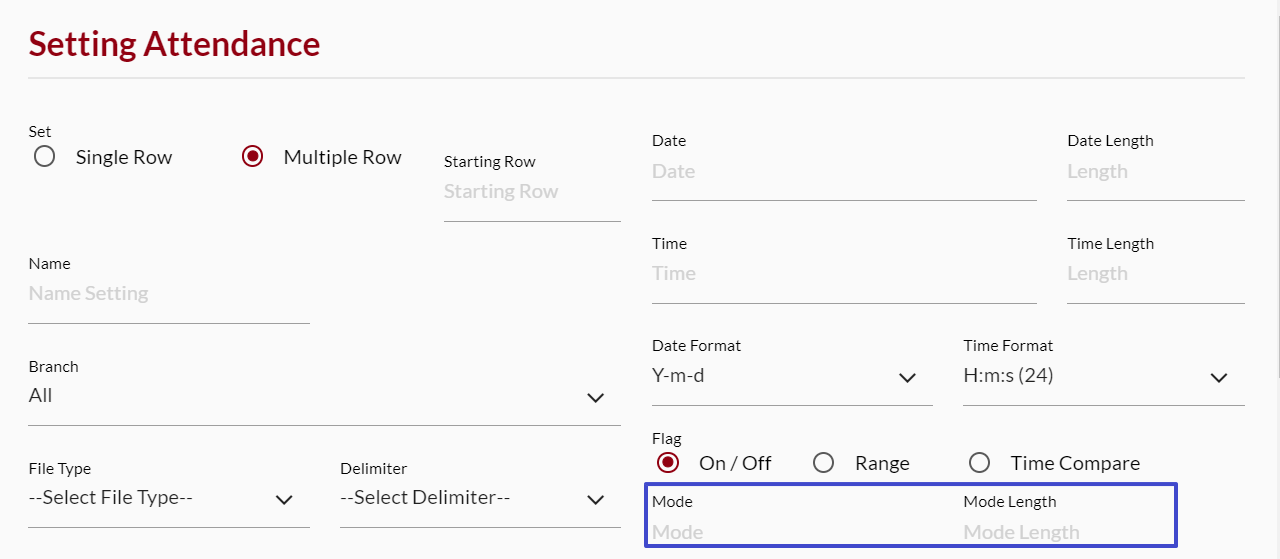This screenshot has height=559, width=1280.
Task: Select the Single Row radio button
Action: click(44, 157)
